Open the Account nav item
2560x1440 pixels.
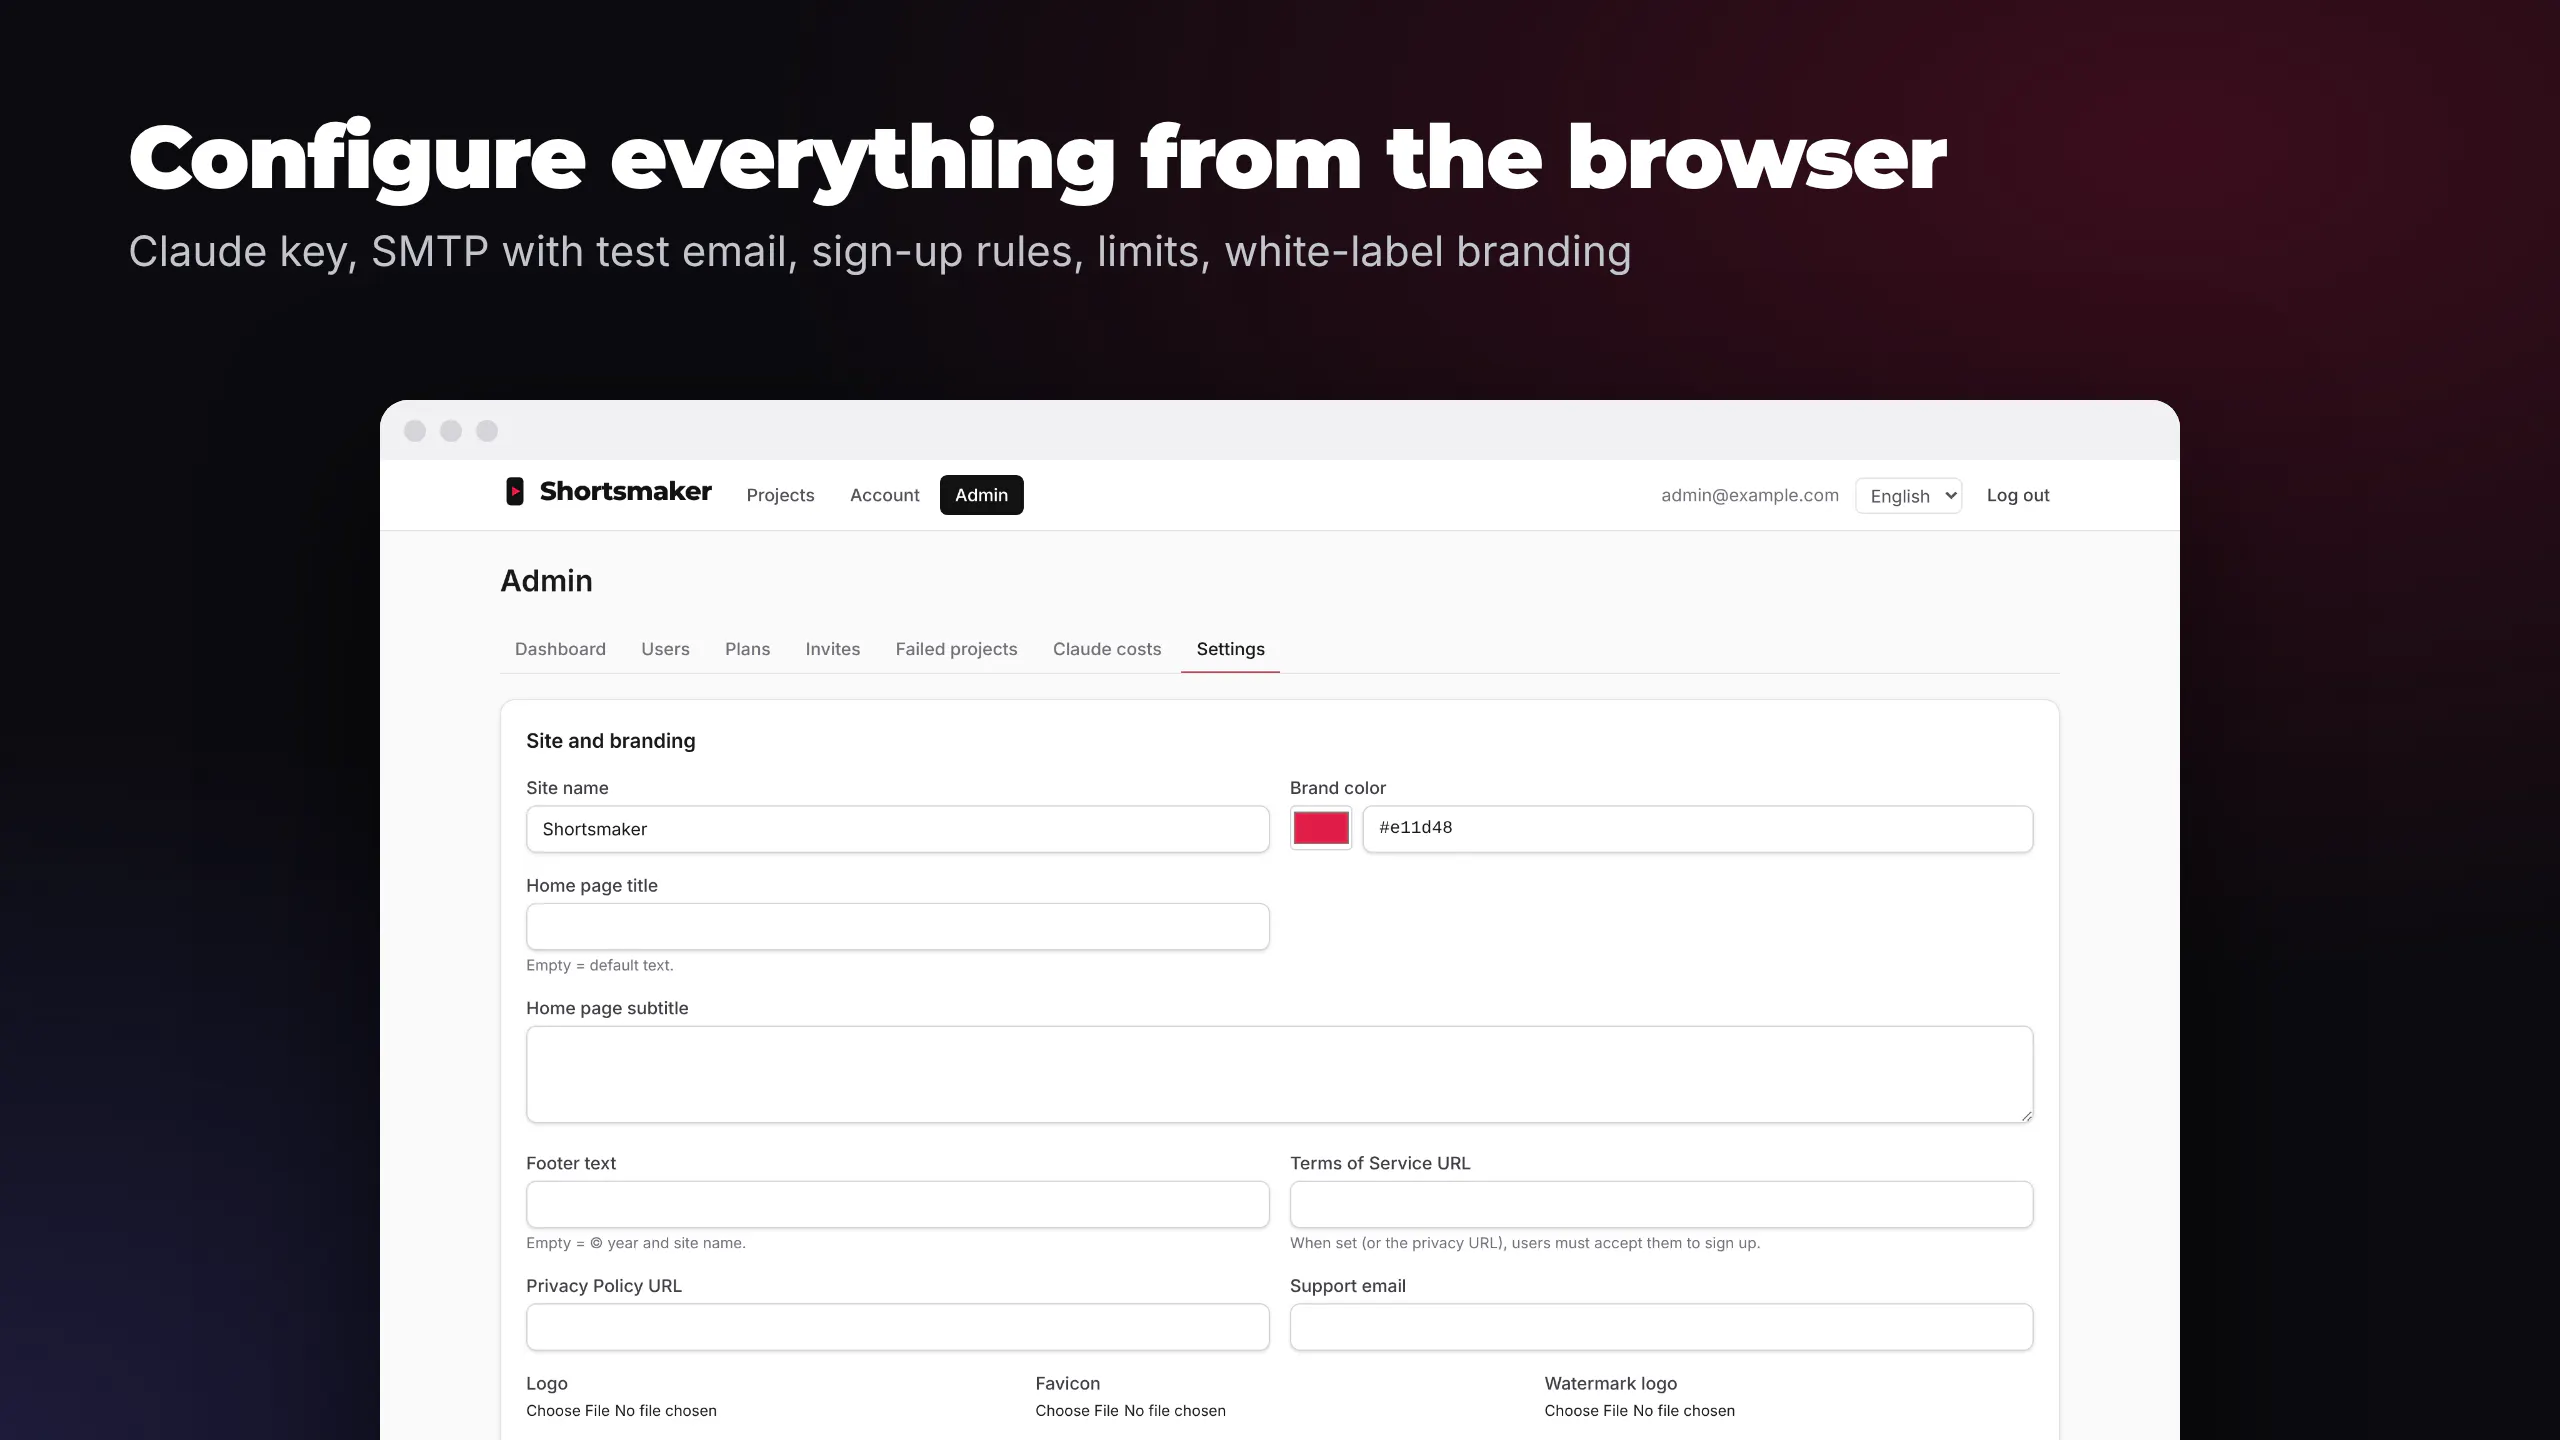pos(884,495)
